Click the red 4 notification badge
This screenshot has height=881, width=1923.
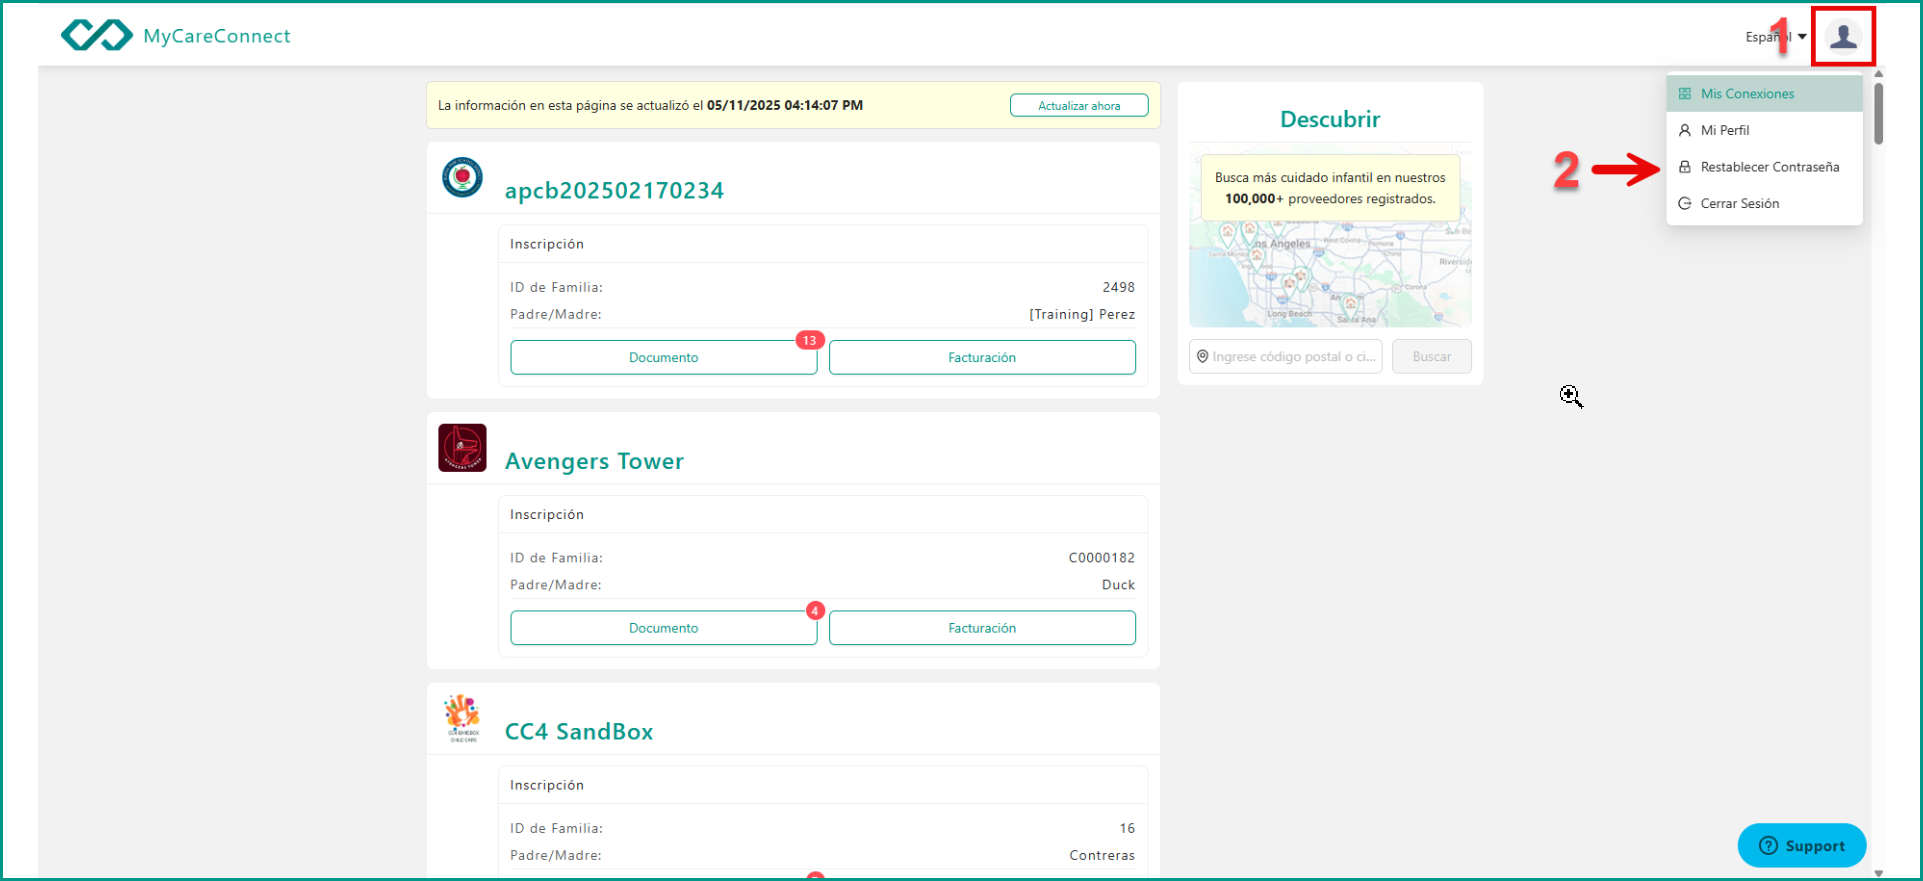pyautogui.click(x=815, y=611)
